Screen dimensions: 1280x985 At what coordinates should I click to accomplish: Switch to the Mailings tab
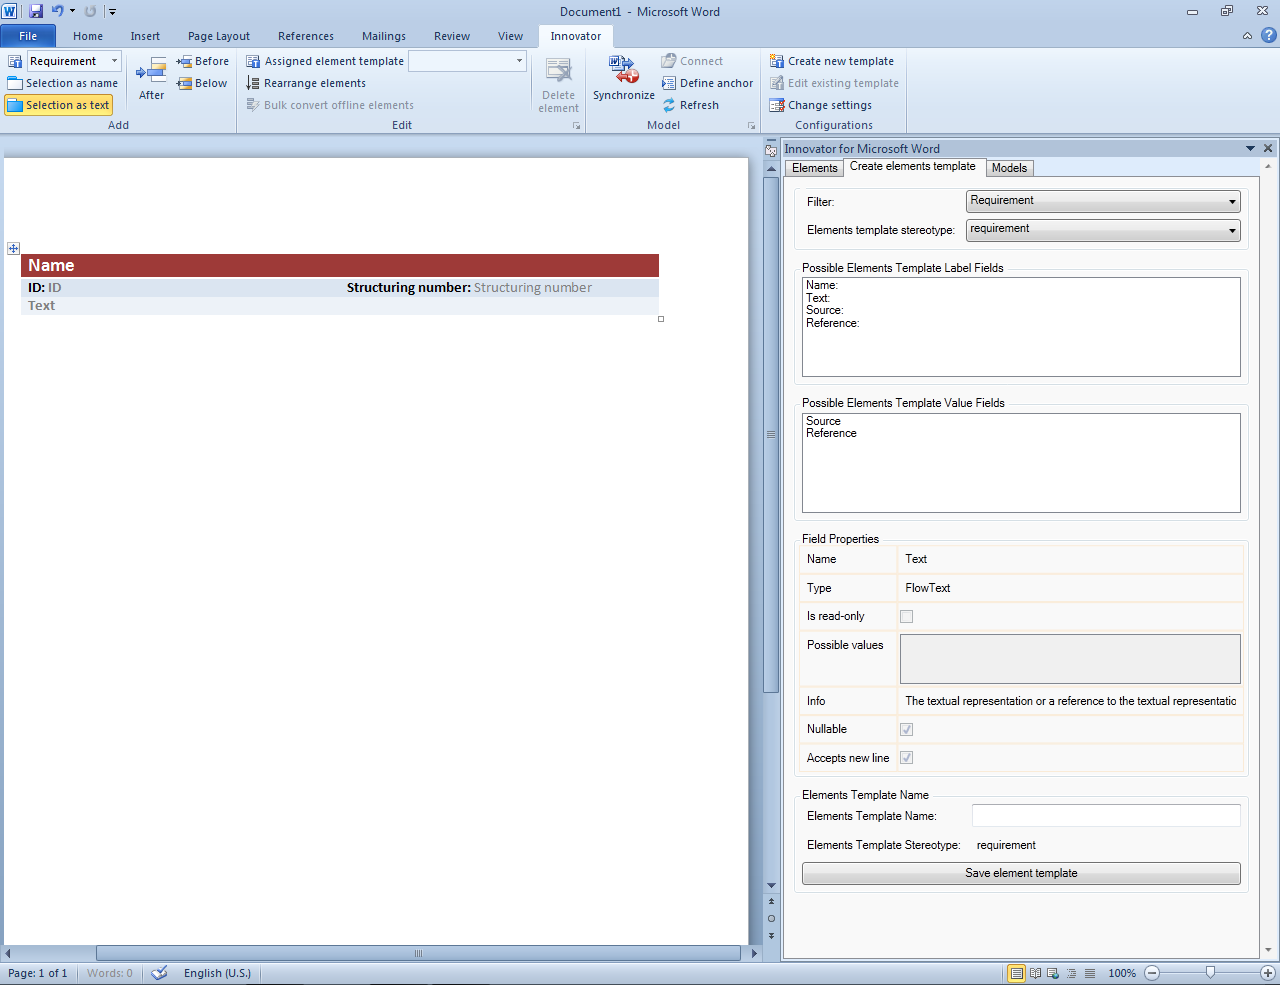[384, 36]
